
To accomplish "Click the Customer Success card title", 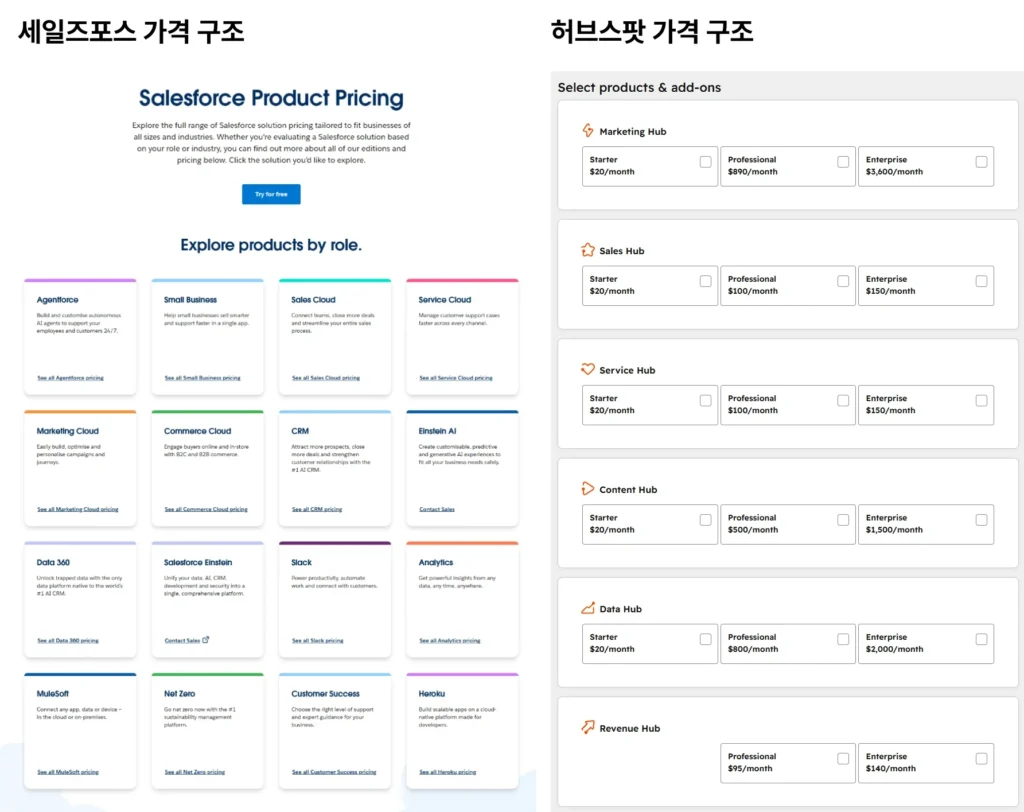I will pos(325,693).
